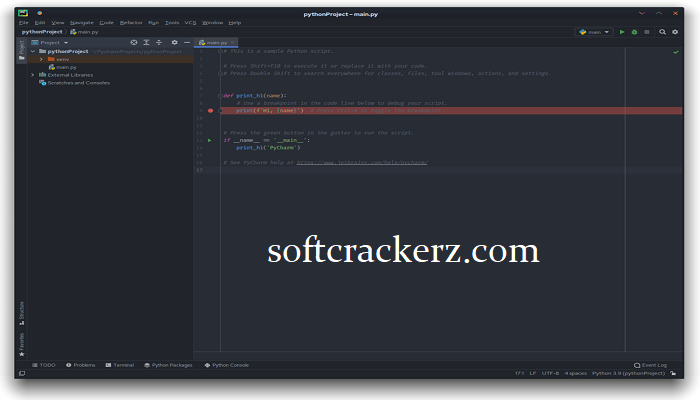The image size is (700, 400).
Task: Open Python 3.9 interpreter selector
Action: click(x=628, y=373)
